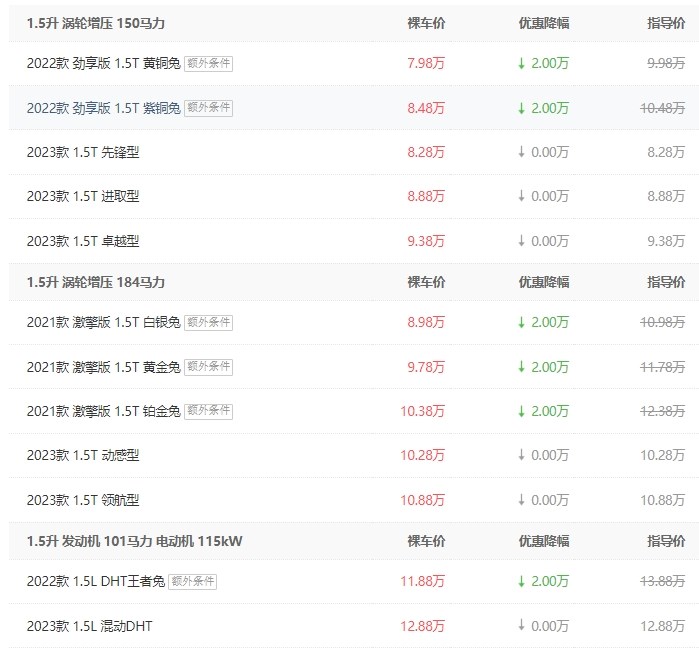Click the struck-through 10.98万 guide price
Image resolution: width=699 pixels, height=653 pixels.
[x=662, y=322]
